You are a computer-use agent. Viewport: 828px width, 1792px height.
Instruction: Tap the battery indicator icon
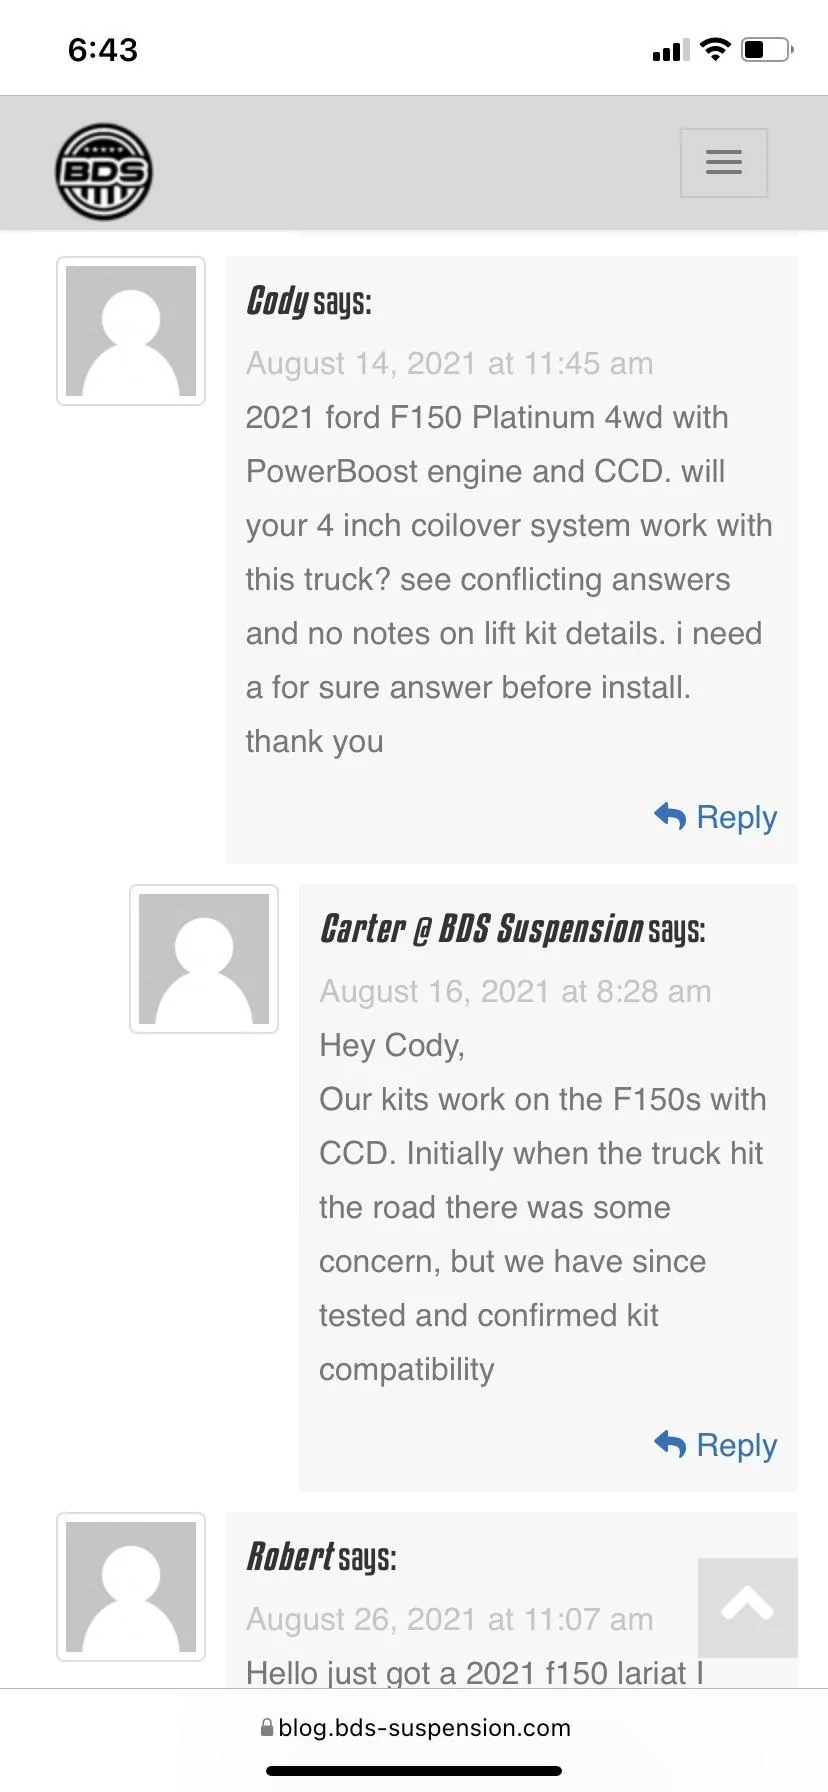pos(766,48)
